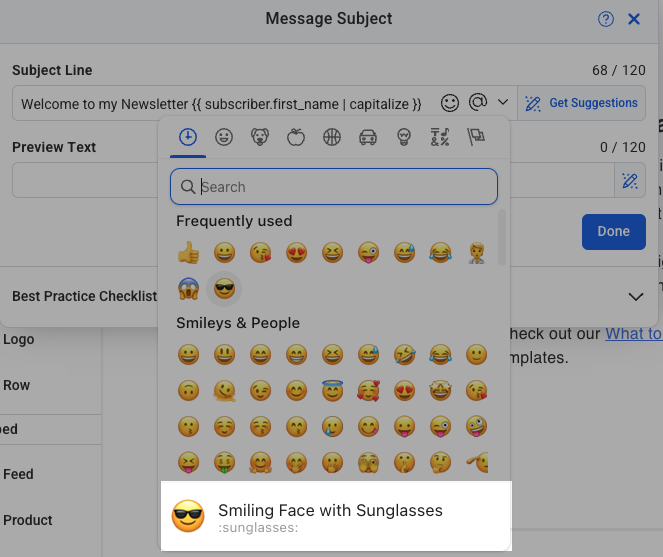The image size is (663, 557).
Task: Click the magic wand beside Preview Text
Action: point(630,181)
